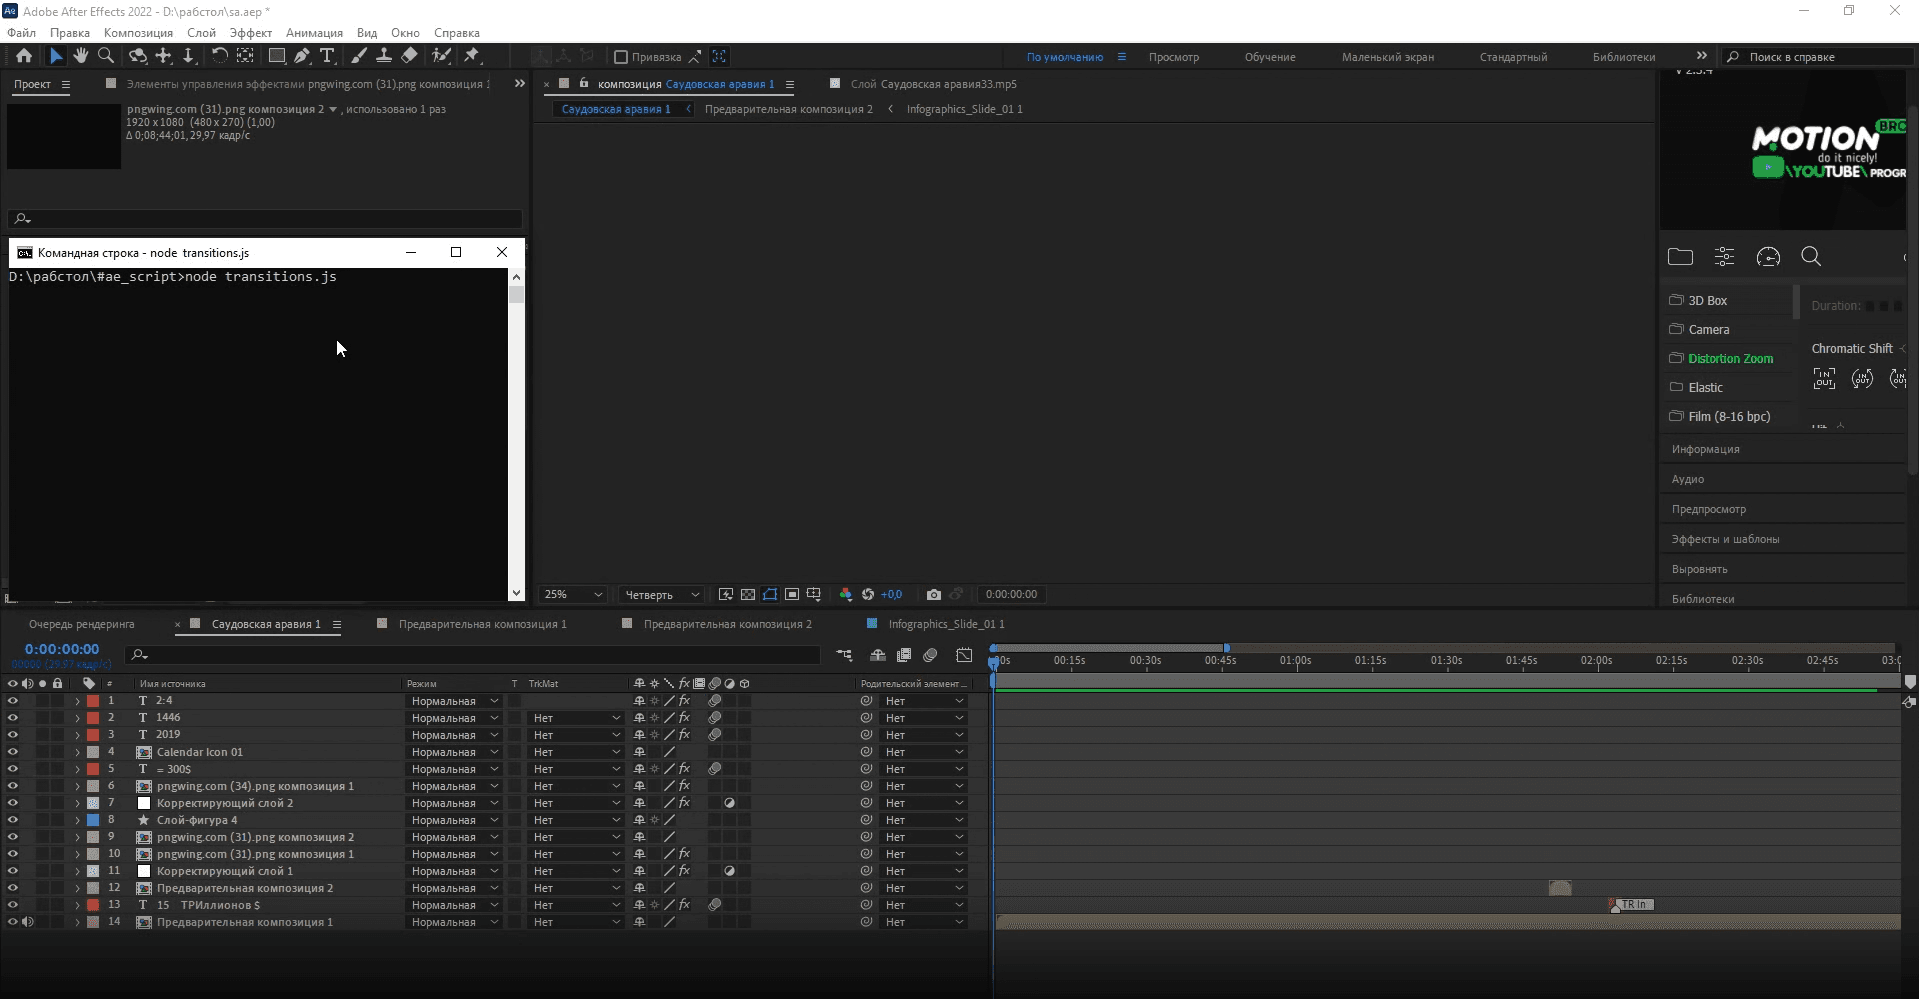
Task: Hide the Корректирующий слой 1 layer
Action: (x=13, y=871)
